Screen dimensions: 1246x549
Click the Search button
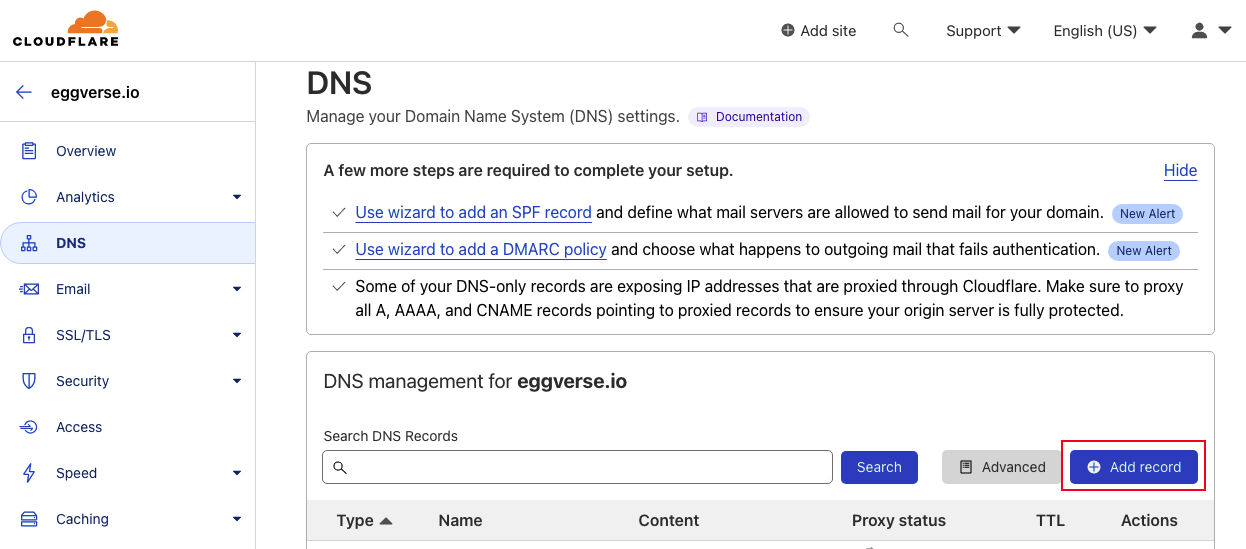[x=879, y=467]
